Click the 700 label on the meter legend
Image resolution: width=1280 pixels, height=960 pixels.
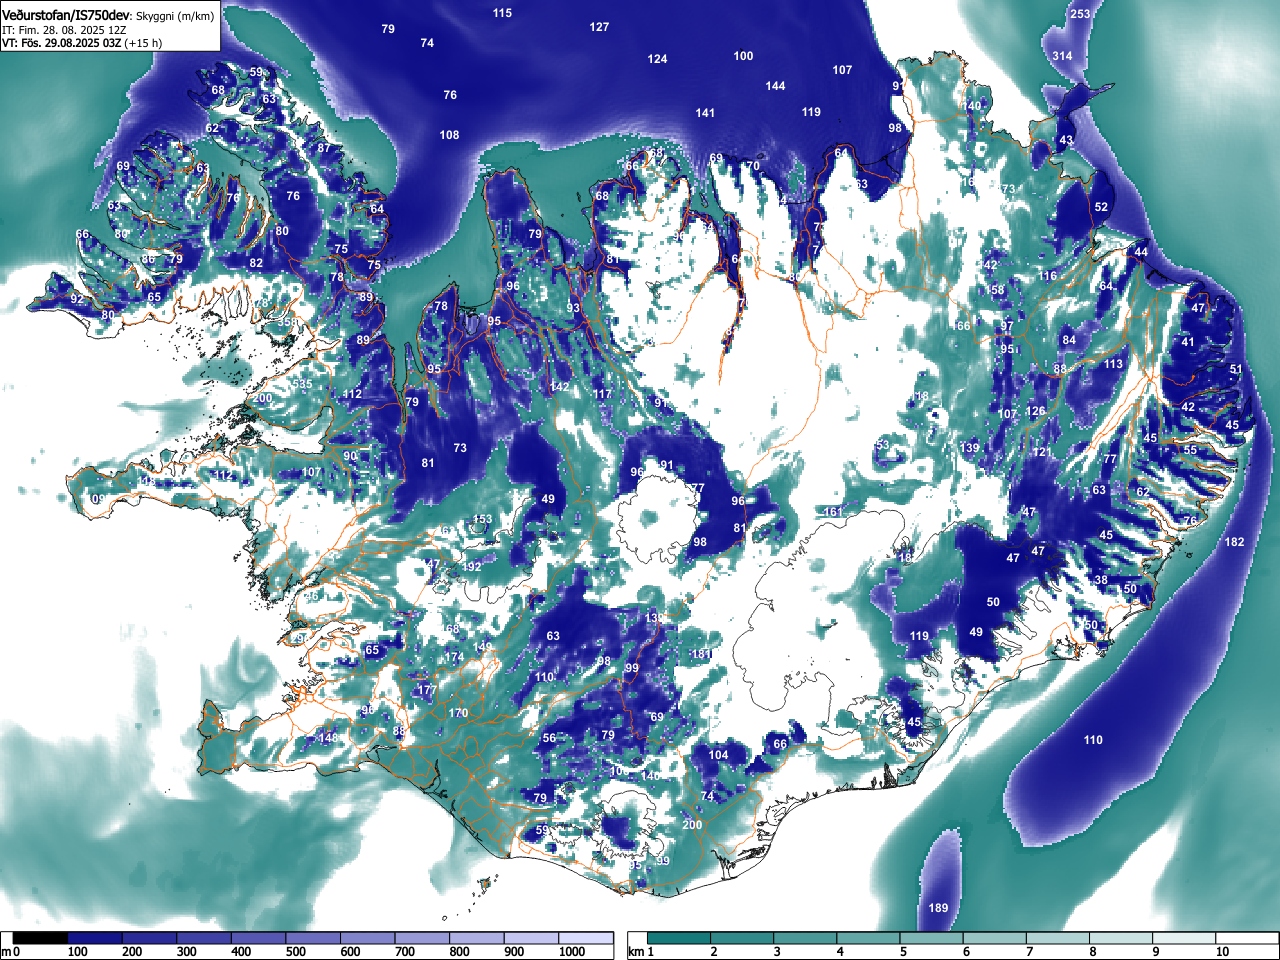click(x=405, y=952)
